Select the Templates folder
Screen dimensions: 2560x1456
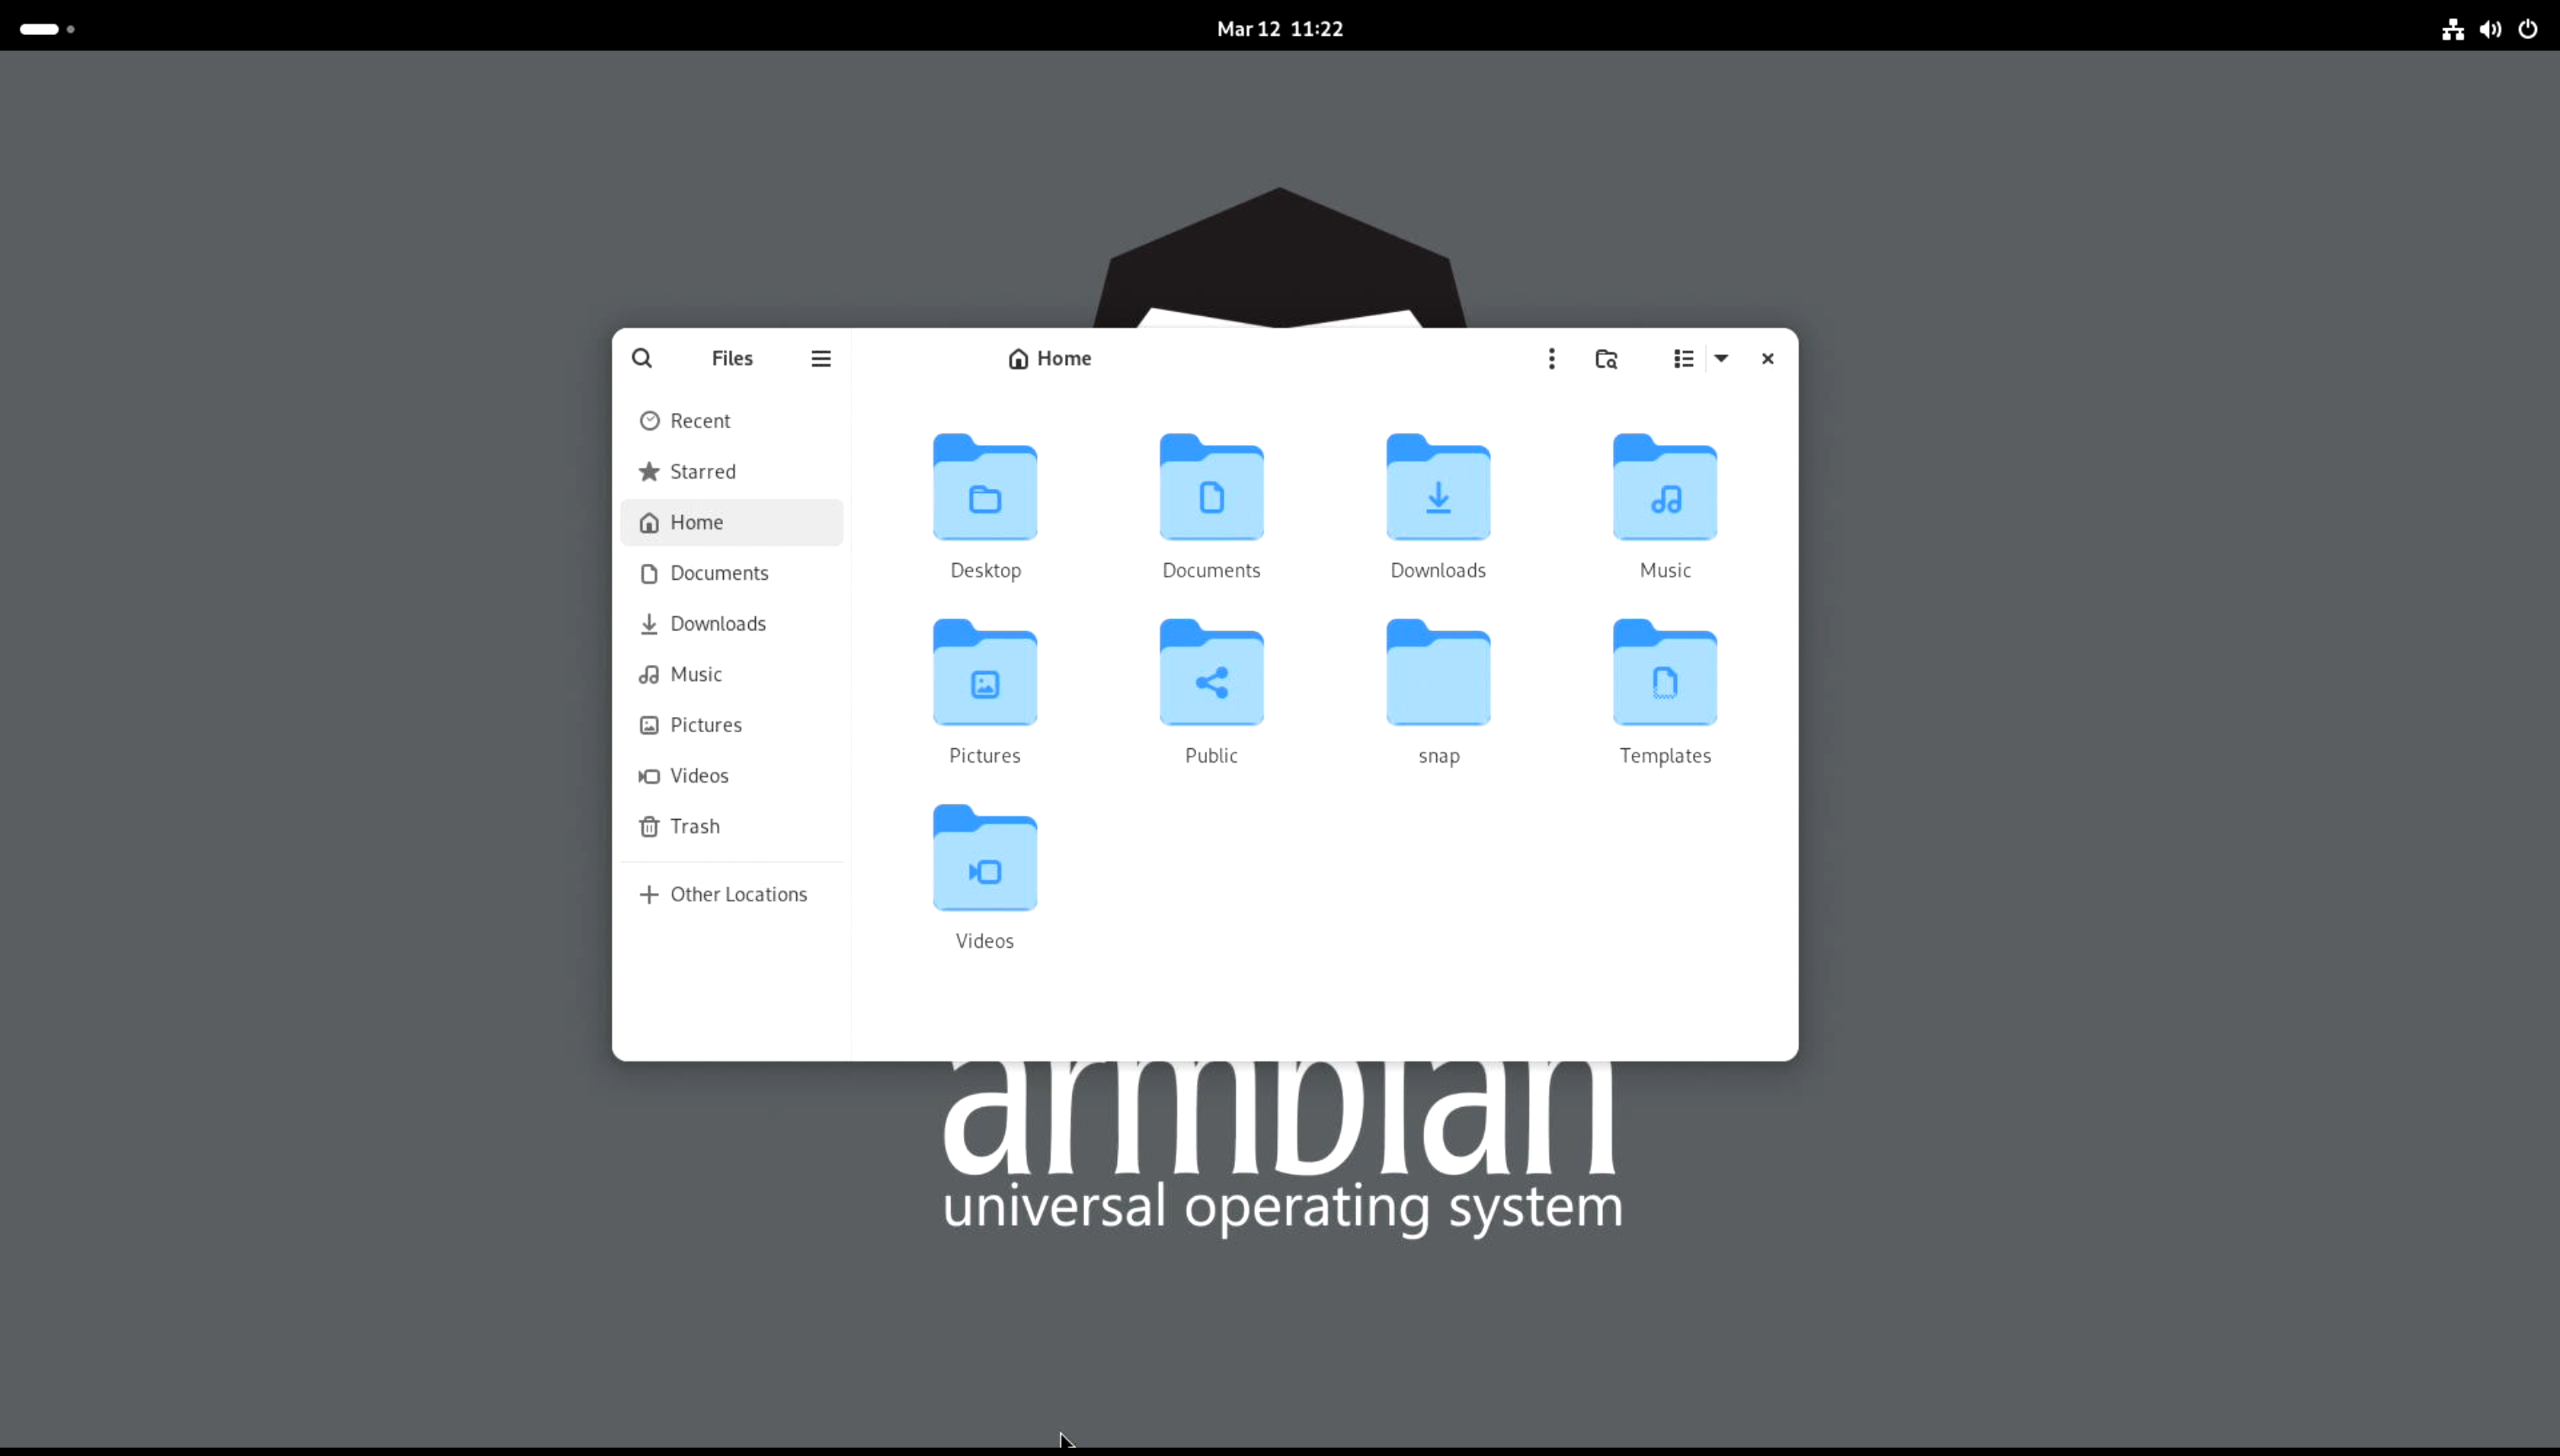1664,675
